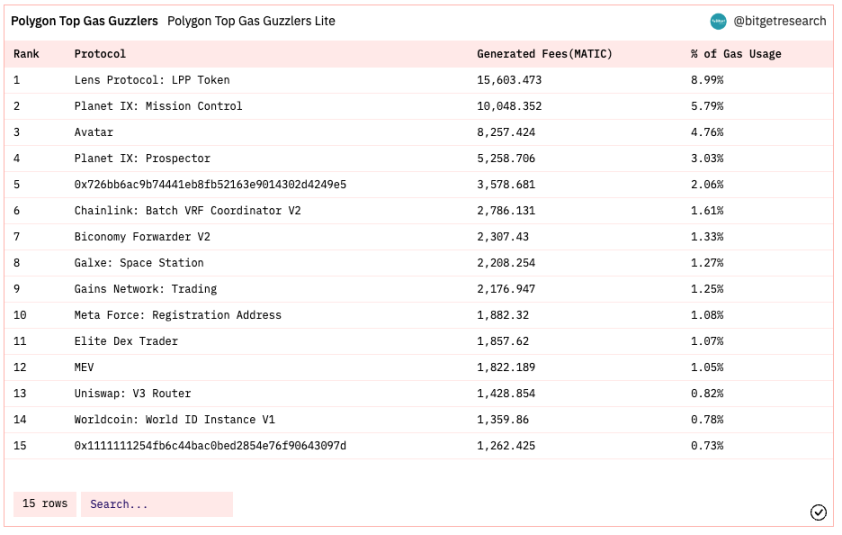Select Gains Network: Trading cell

click(x=146, y=289)
